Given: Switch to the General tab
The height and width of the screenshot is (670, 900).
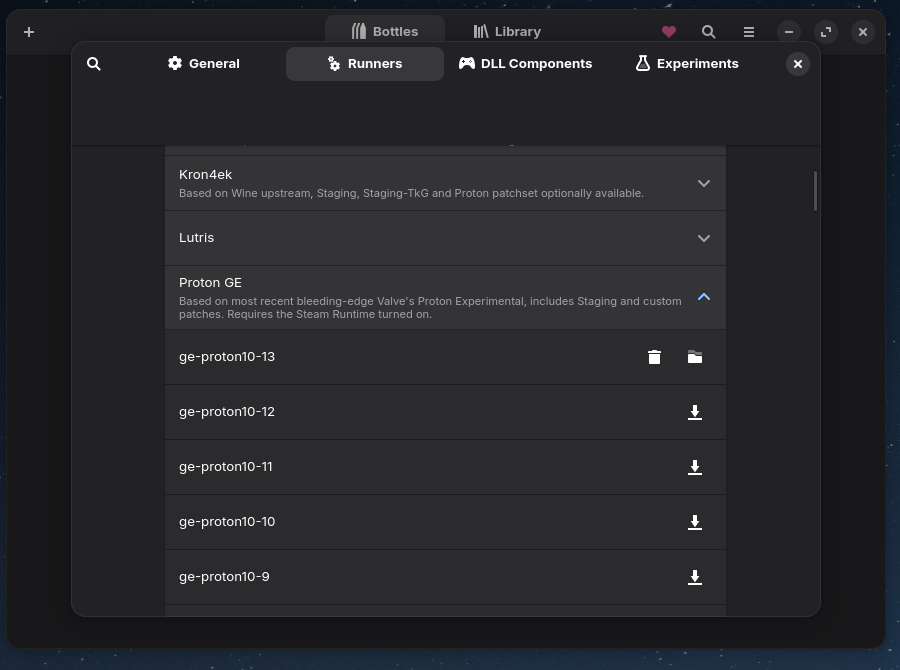Looking at the screenshot, I should click(x=204, y=64).
